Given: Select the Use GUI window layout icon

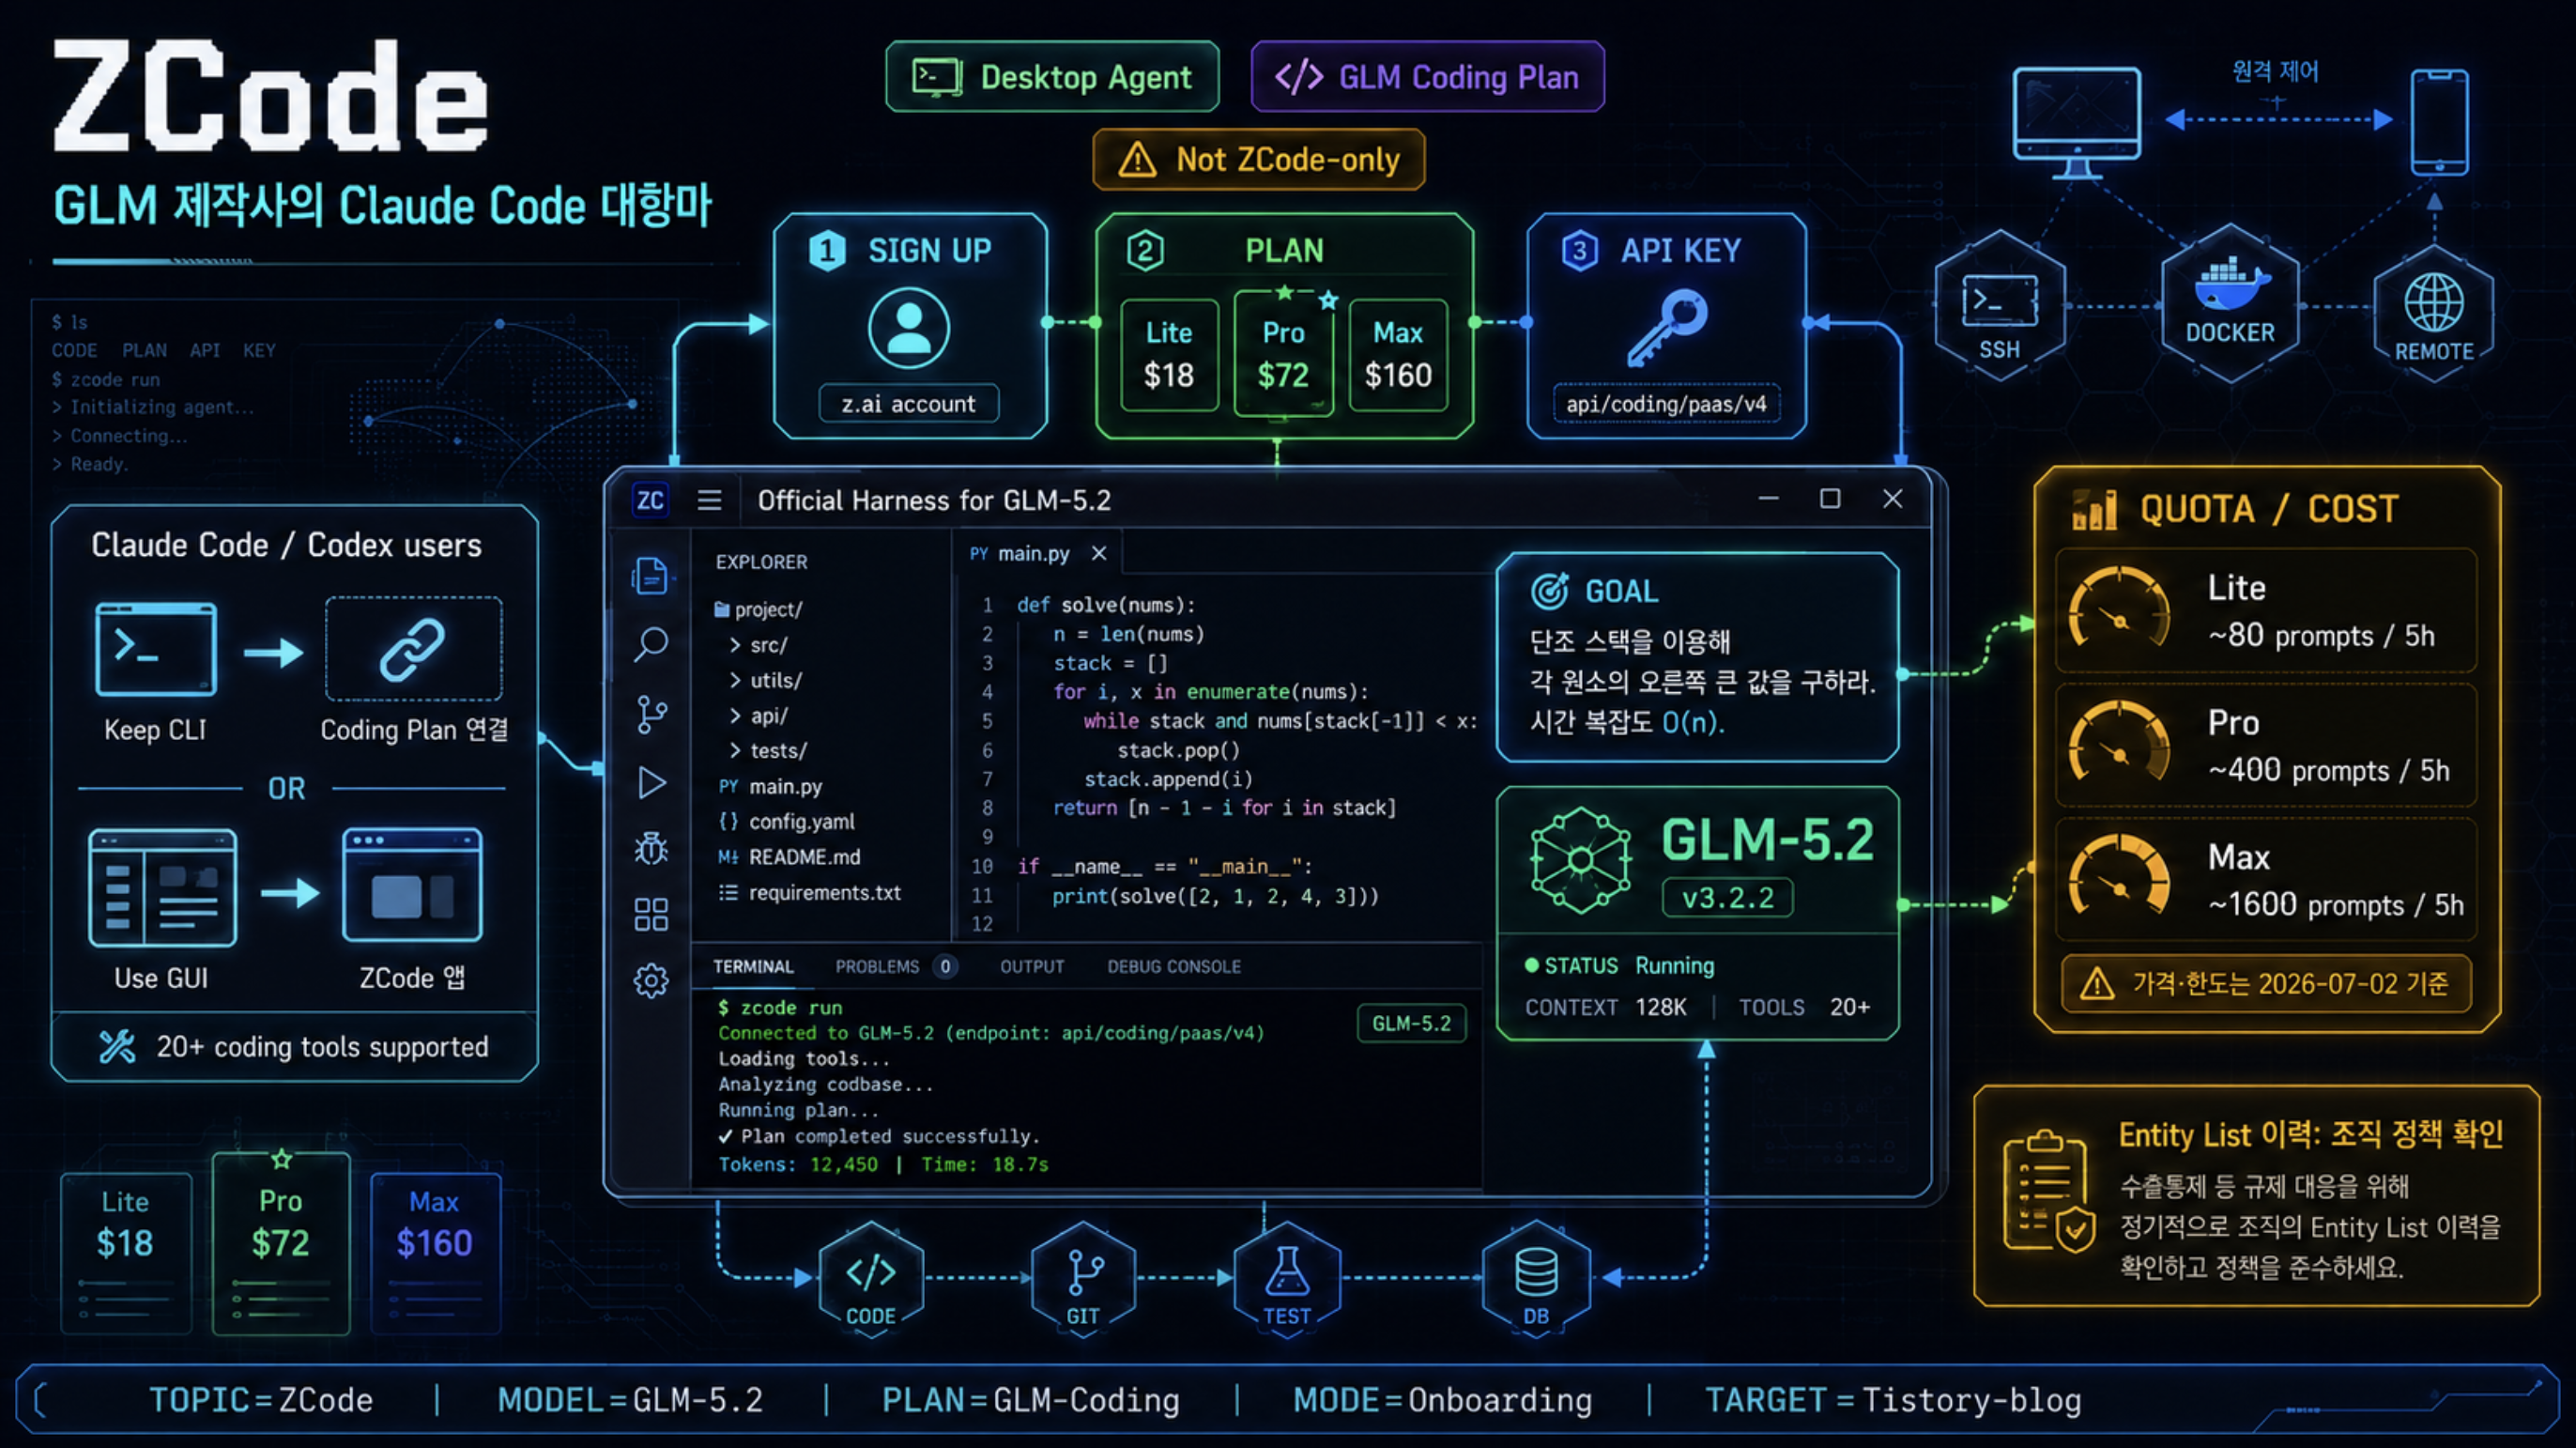Looking at the screenshot, I should 162,888.
